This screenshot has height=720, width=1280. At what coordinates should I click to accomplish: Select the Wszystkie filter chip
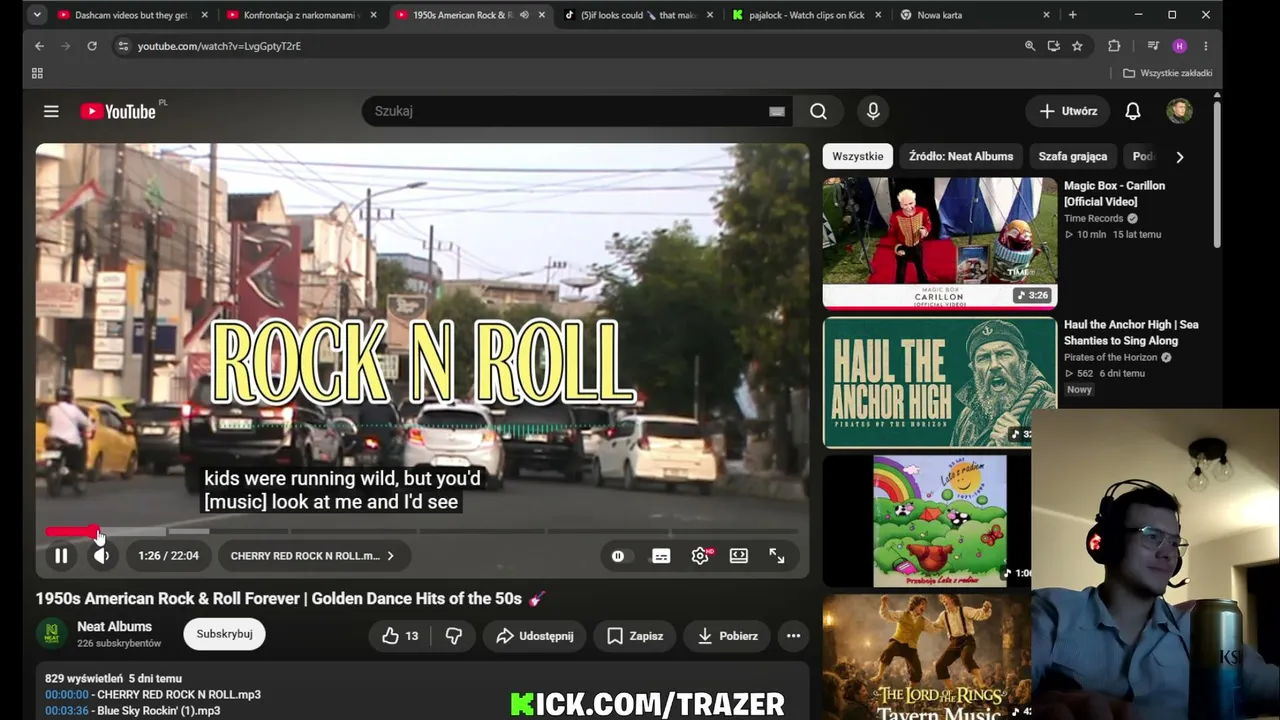858,156
